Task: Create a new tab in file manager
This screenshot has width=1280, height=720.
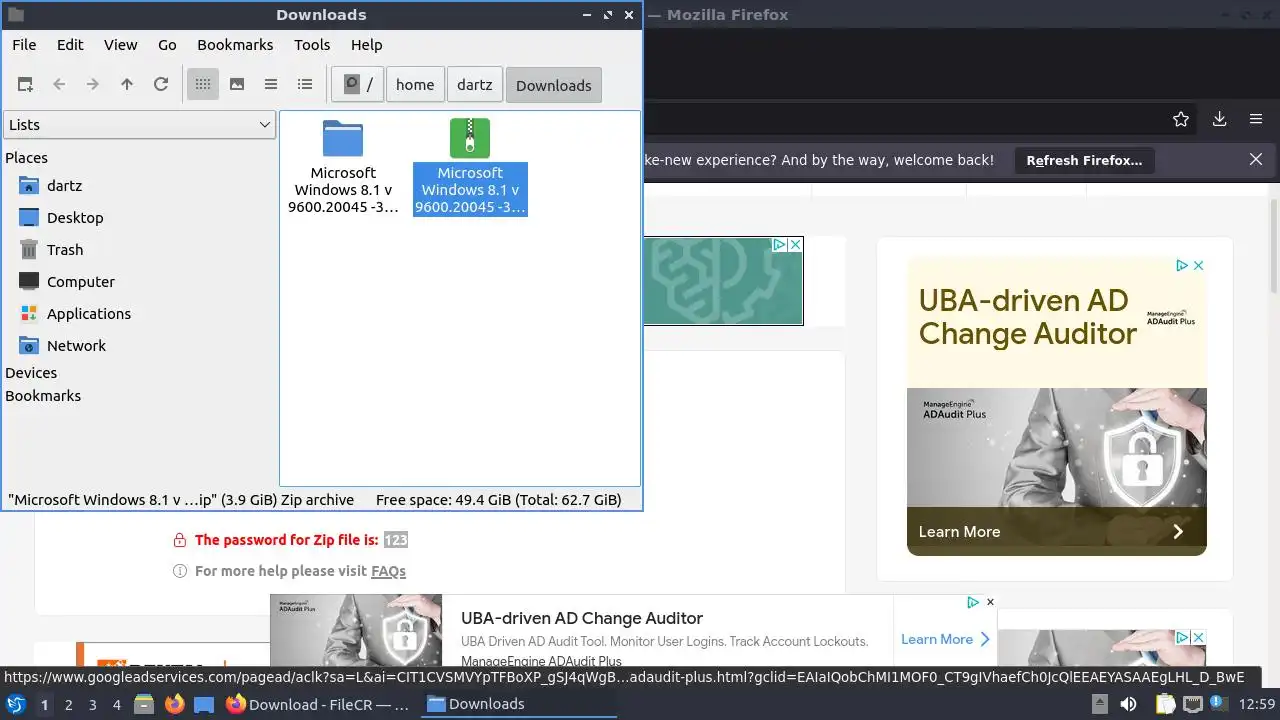Action: pos(25,85)
